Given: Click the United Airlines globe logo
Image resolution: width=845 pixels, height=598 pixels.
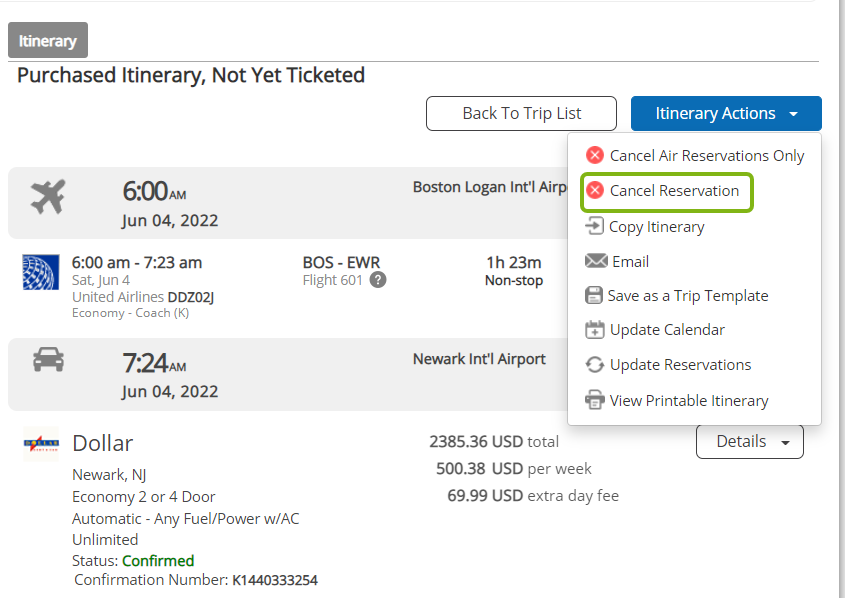Looking at the screenshot, I should point(41,272).
